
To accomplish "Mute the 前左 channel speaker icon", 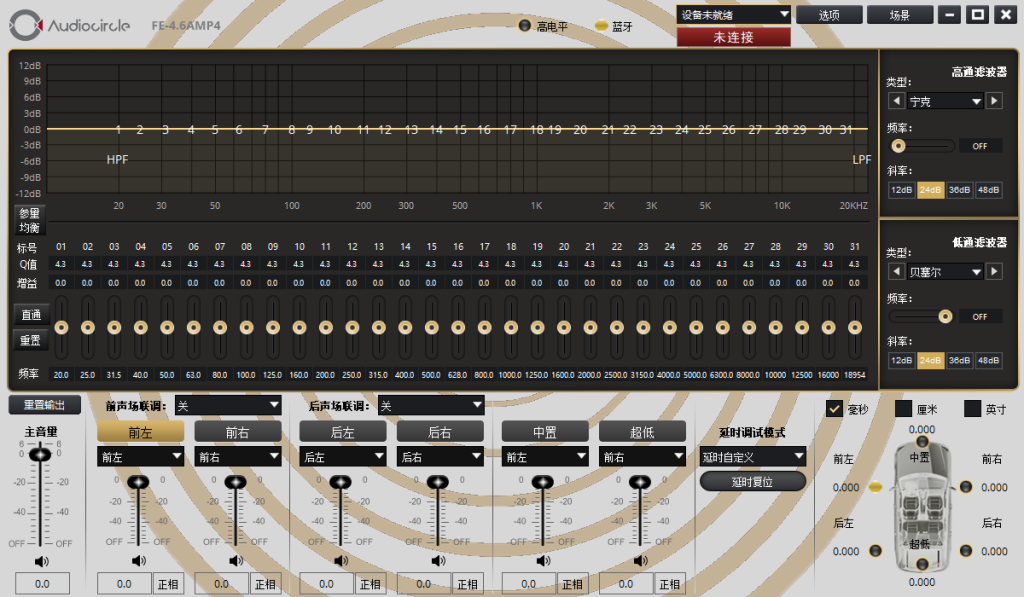I will 139,560.
